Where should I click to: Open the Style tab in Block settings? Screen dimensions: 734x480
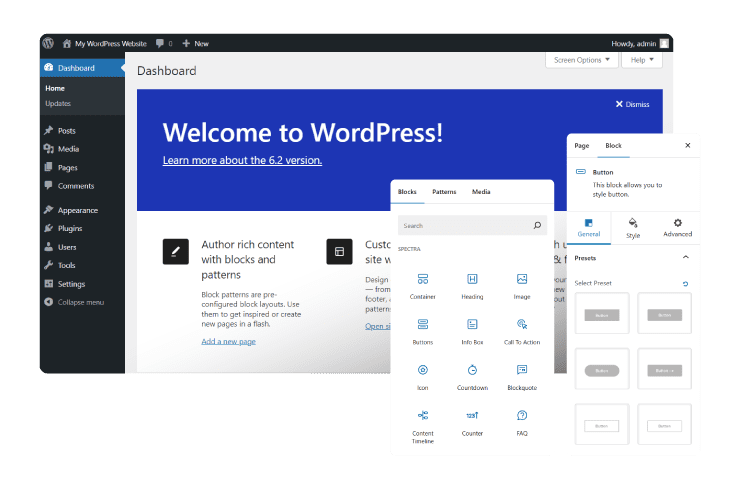coord(633,227)
